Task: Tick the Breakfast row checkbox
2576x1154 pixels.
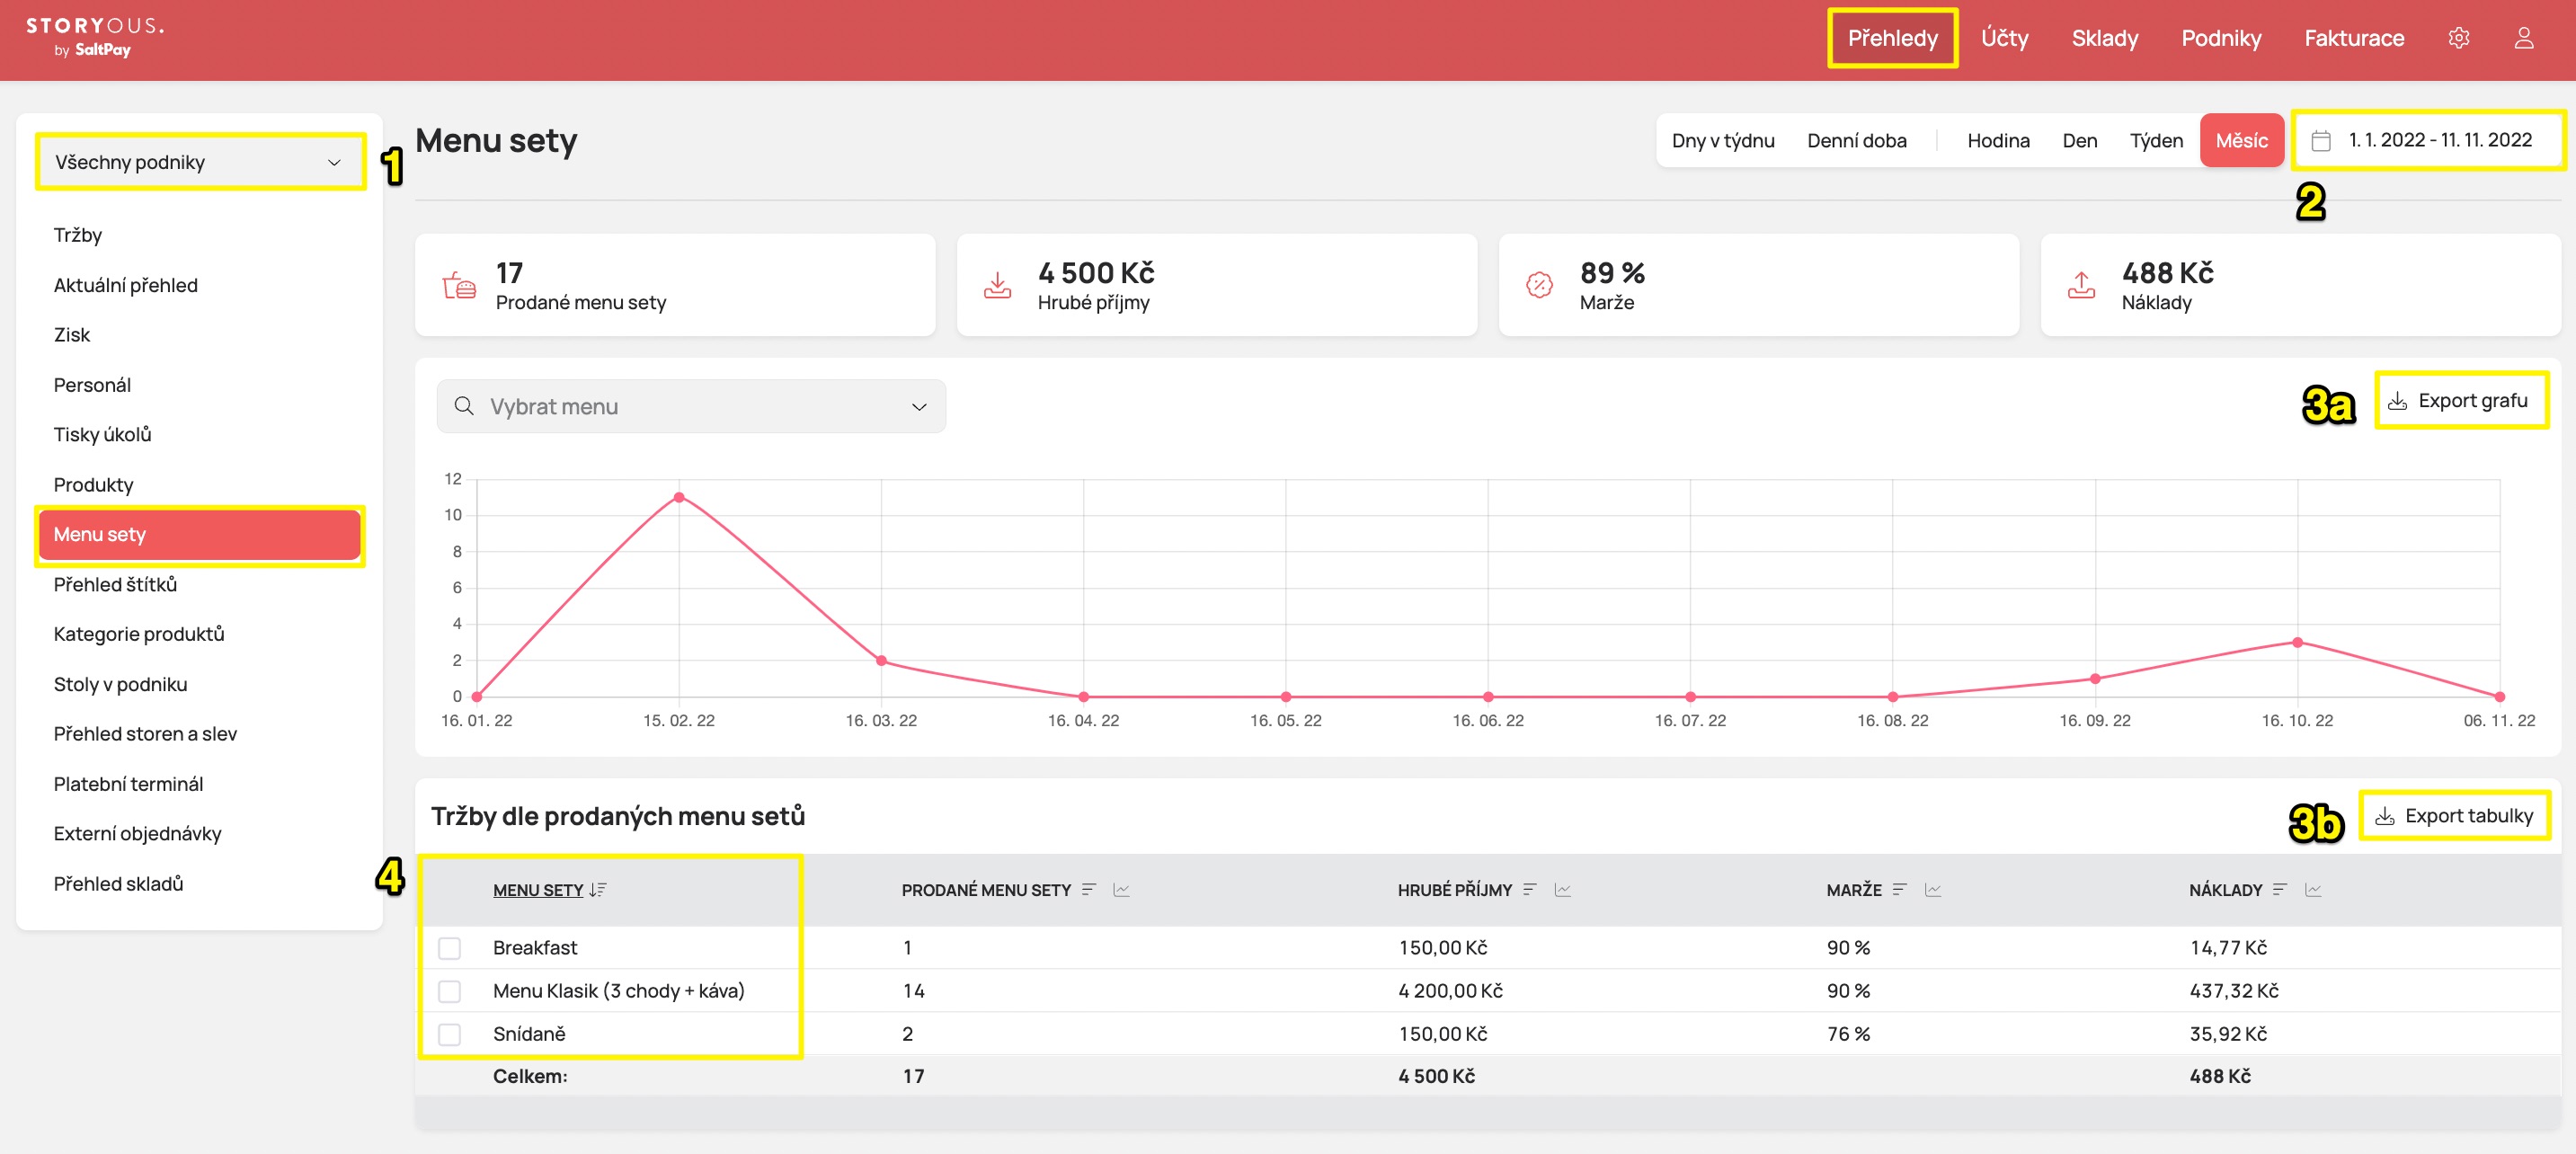Action: click(x=449, y=948)
